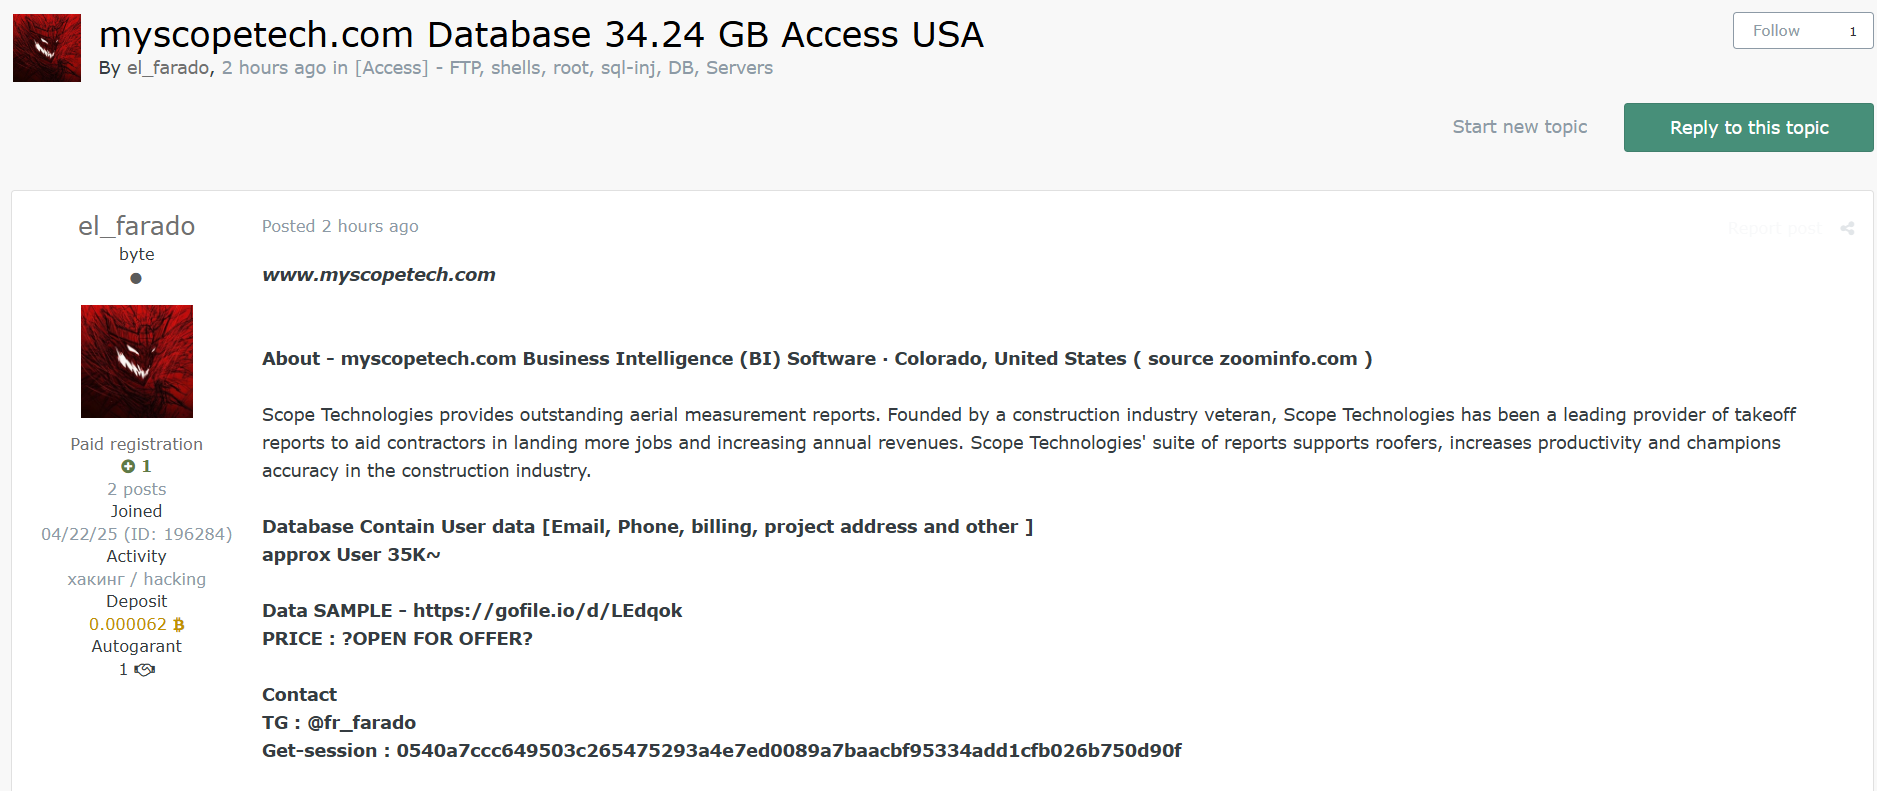Click Reply to this topic button
This screenshot has width=1877, height=791.
(1749, 127)
